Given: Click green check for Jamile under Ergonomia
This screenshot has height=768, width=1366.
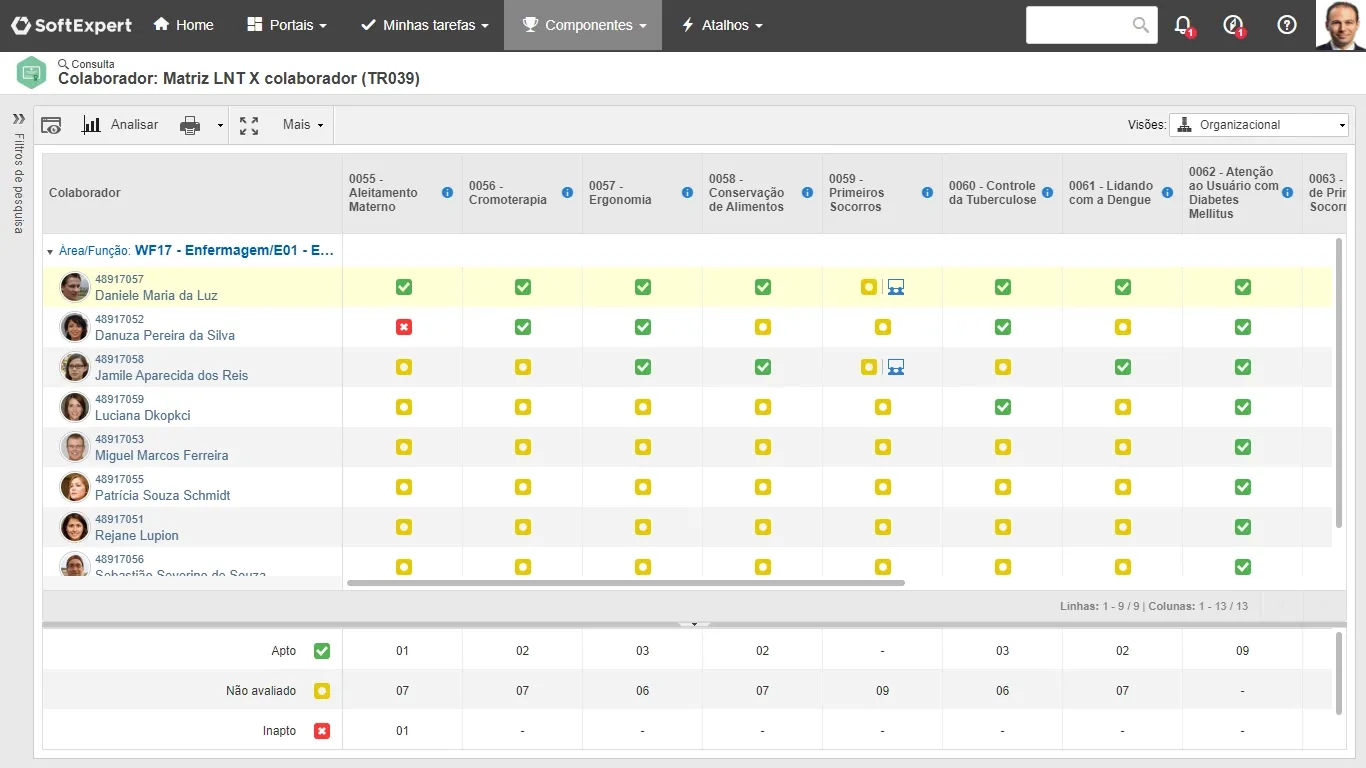Looking at the screenshot, I should click(643, 367).
